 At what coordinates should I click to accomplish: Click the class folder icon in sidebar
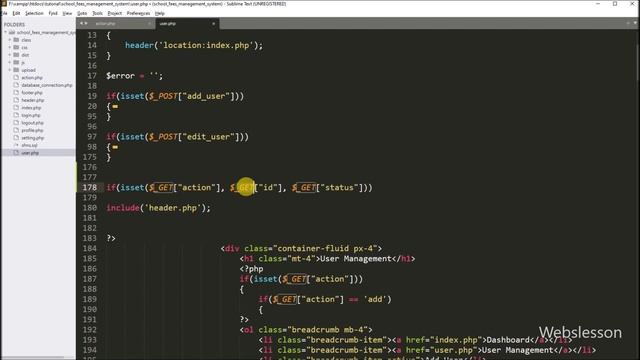point(16,40)
